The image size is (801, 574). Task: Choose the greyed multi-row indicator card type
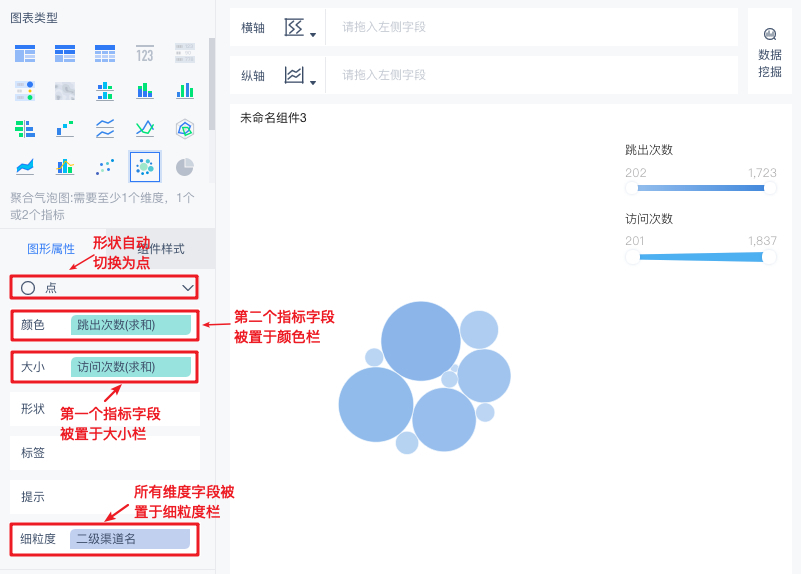(184, 53)
